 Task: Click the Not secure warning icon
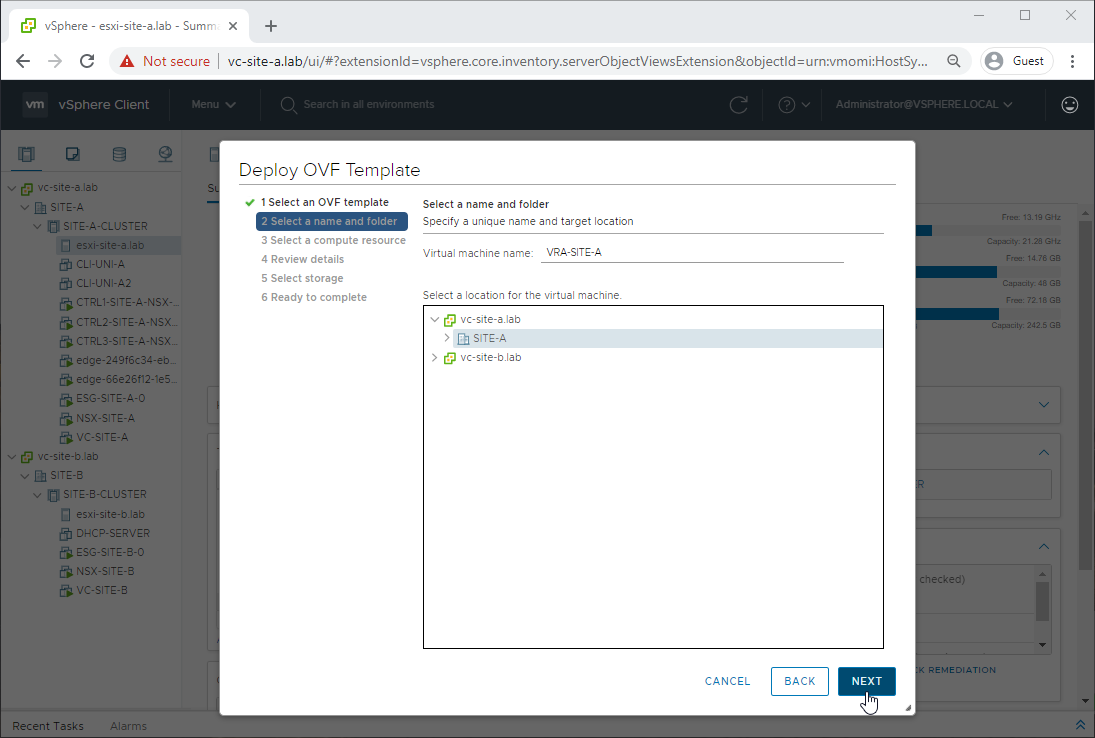point(126,61)
